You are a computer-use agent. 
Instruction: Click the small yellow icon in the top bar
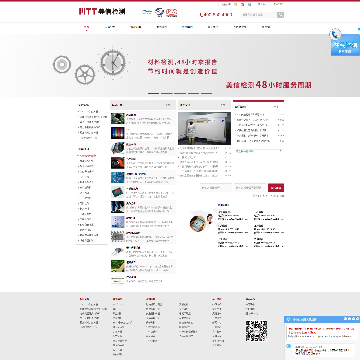[235, 4]
